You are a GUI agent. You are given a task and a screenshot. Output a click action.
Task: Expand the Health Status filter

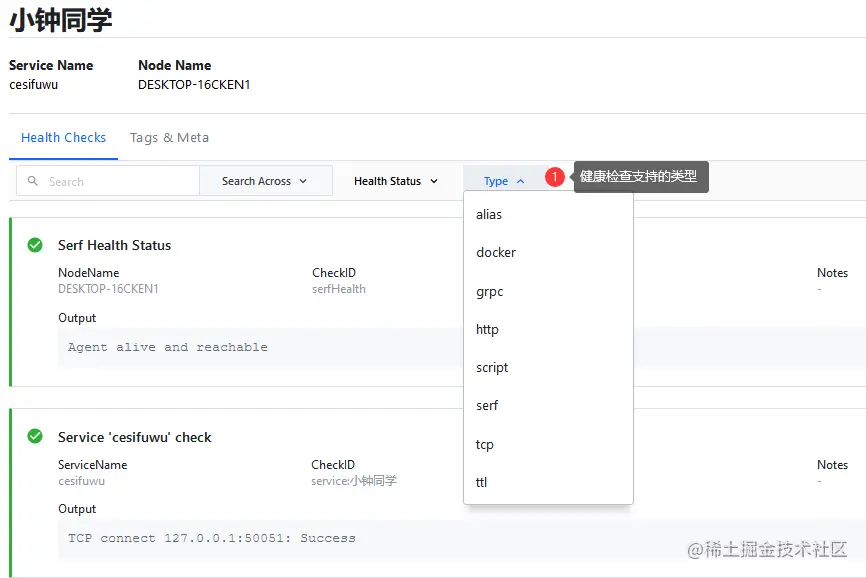coord(396,181)
